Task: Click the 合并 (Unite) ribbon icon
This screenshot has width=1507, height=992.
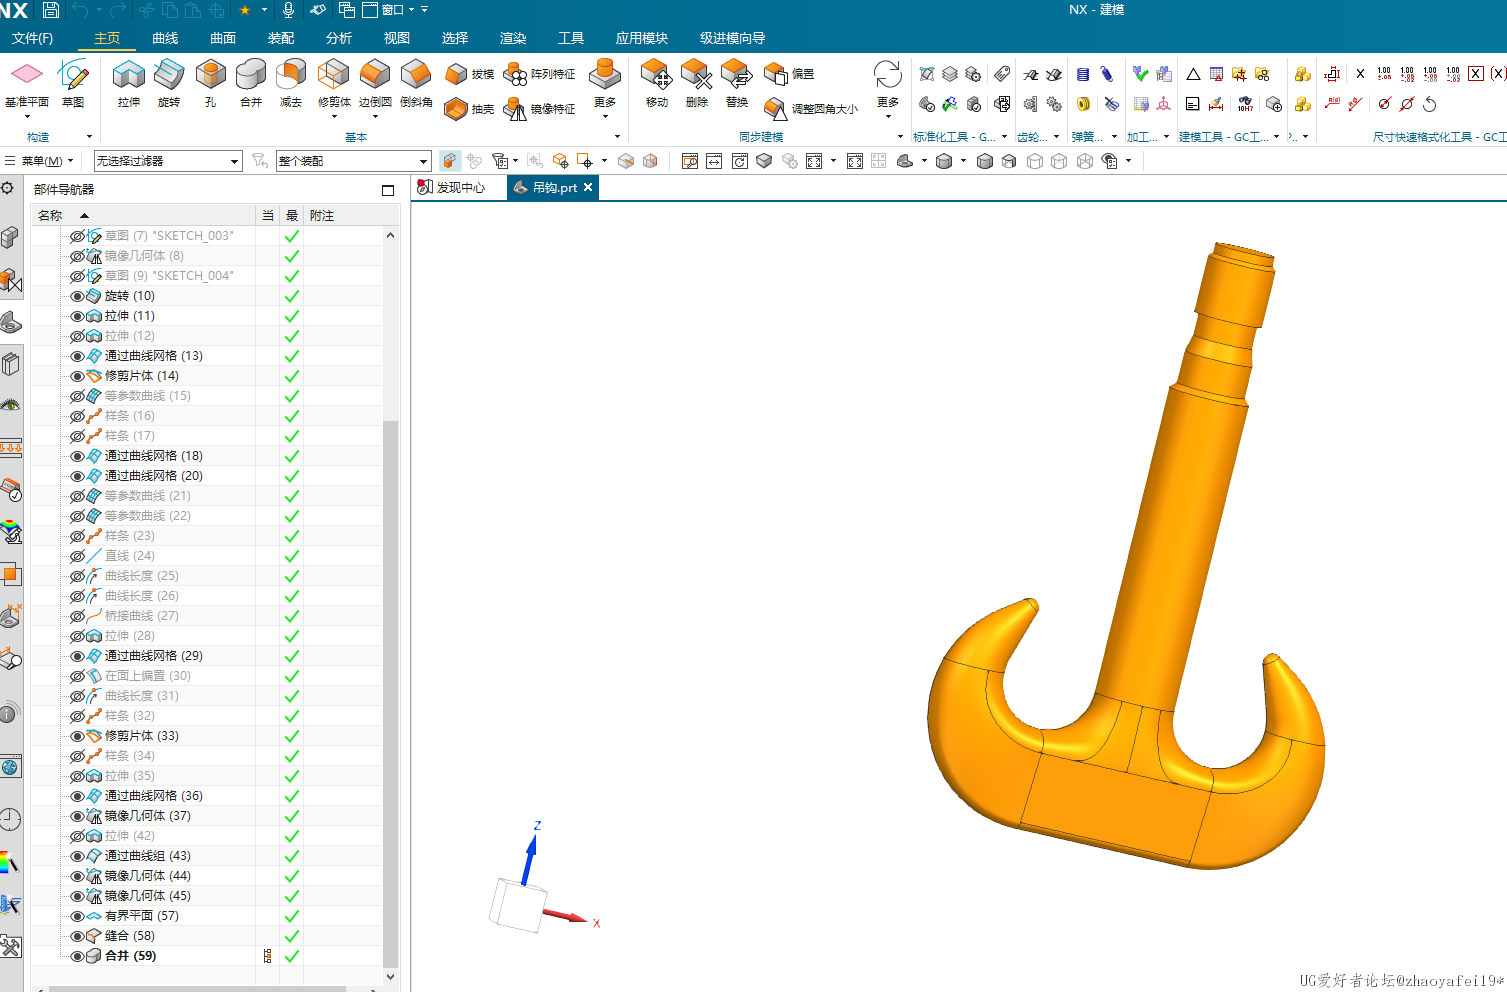Action: point(251,76)
